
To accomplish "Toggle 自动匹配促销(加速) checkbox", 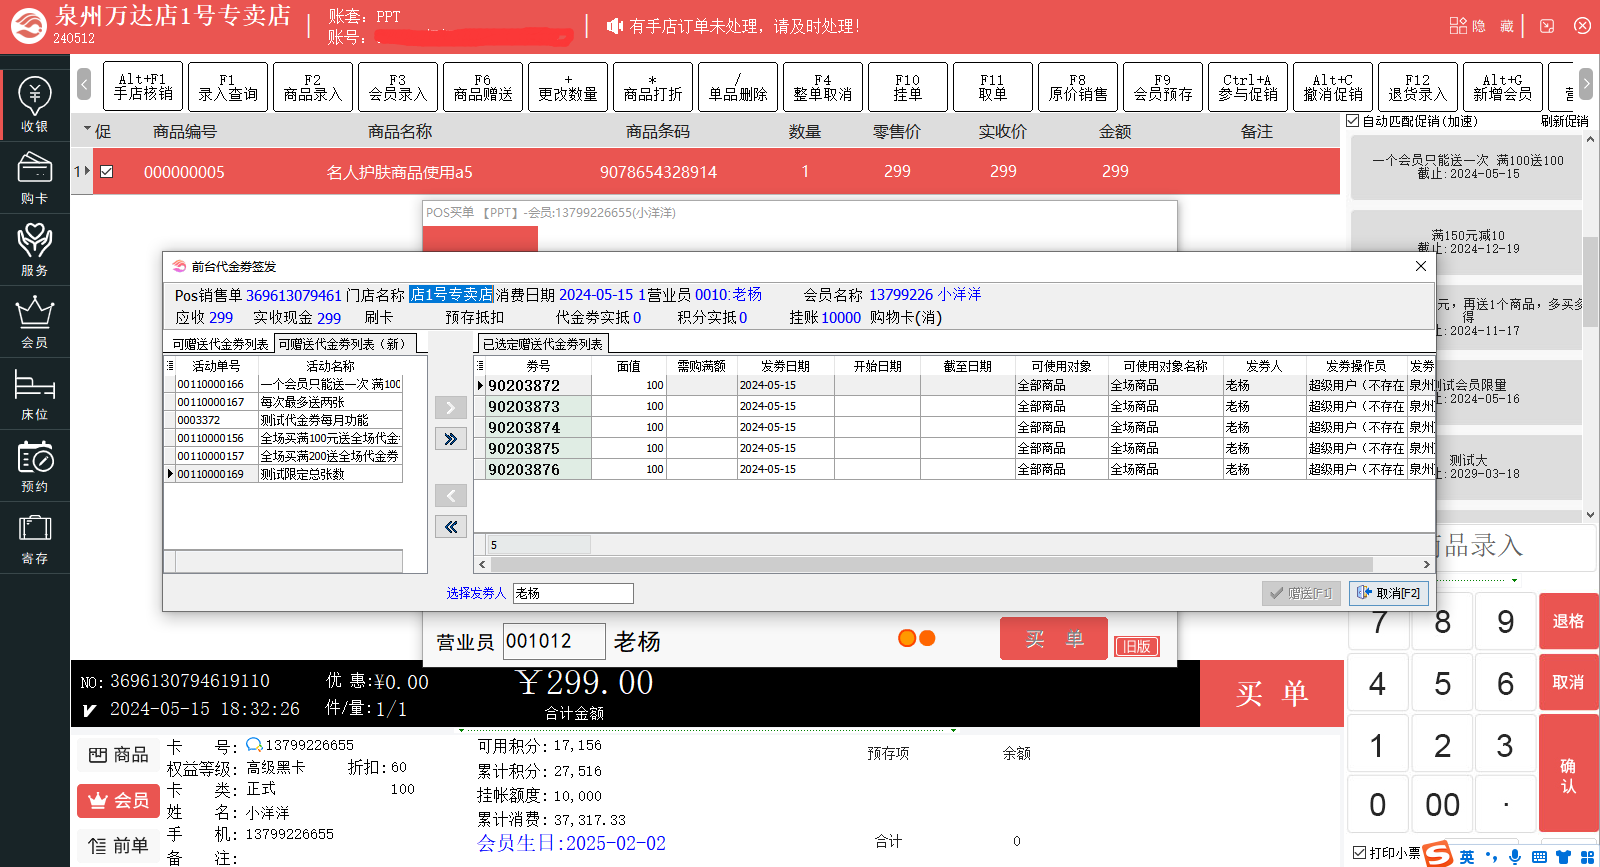I will point(1353,121).
